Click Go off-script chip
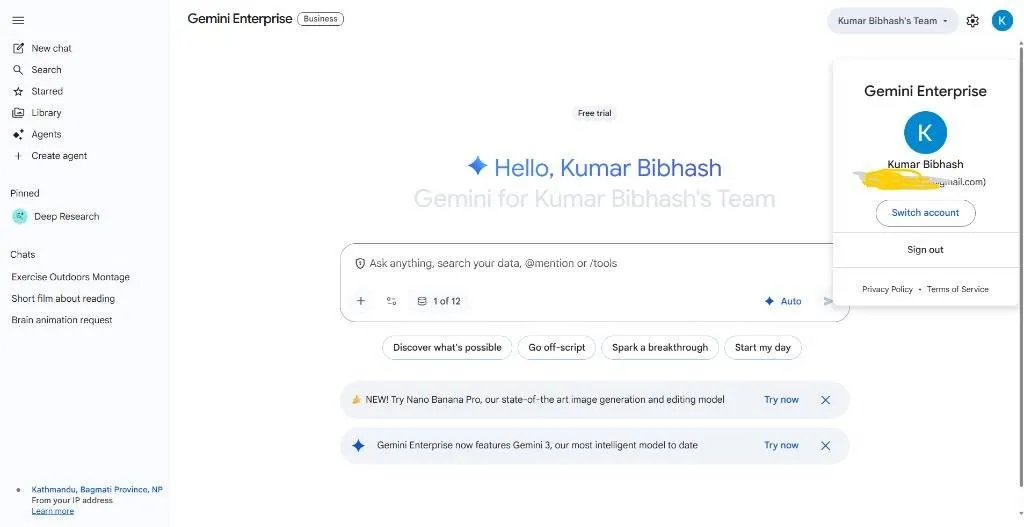This screenshot has height=527, width=1024. pyautogui.click(x=557, y=347)
